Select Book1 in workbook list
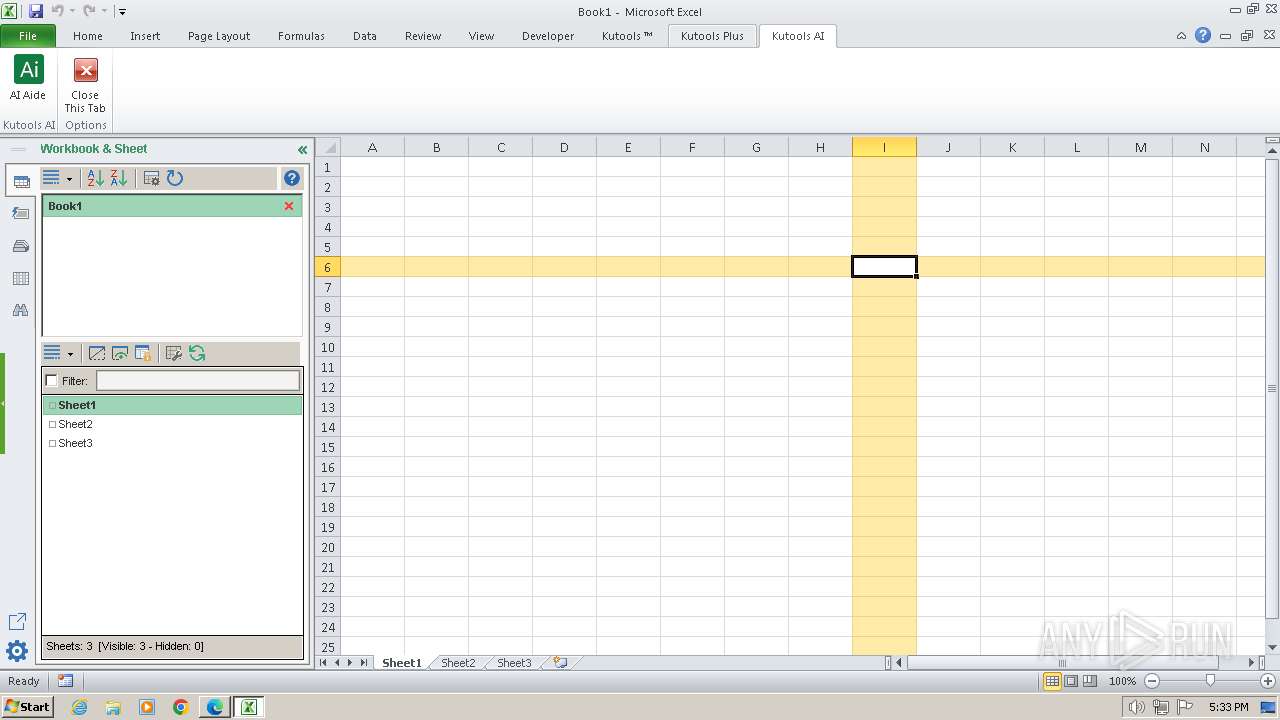Screen dimensions: 1280x720 tap(171, 206)
